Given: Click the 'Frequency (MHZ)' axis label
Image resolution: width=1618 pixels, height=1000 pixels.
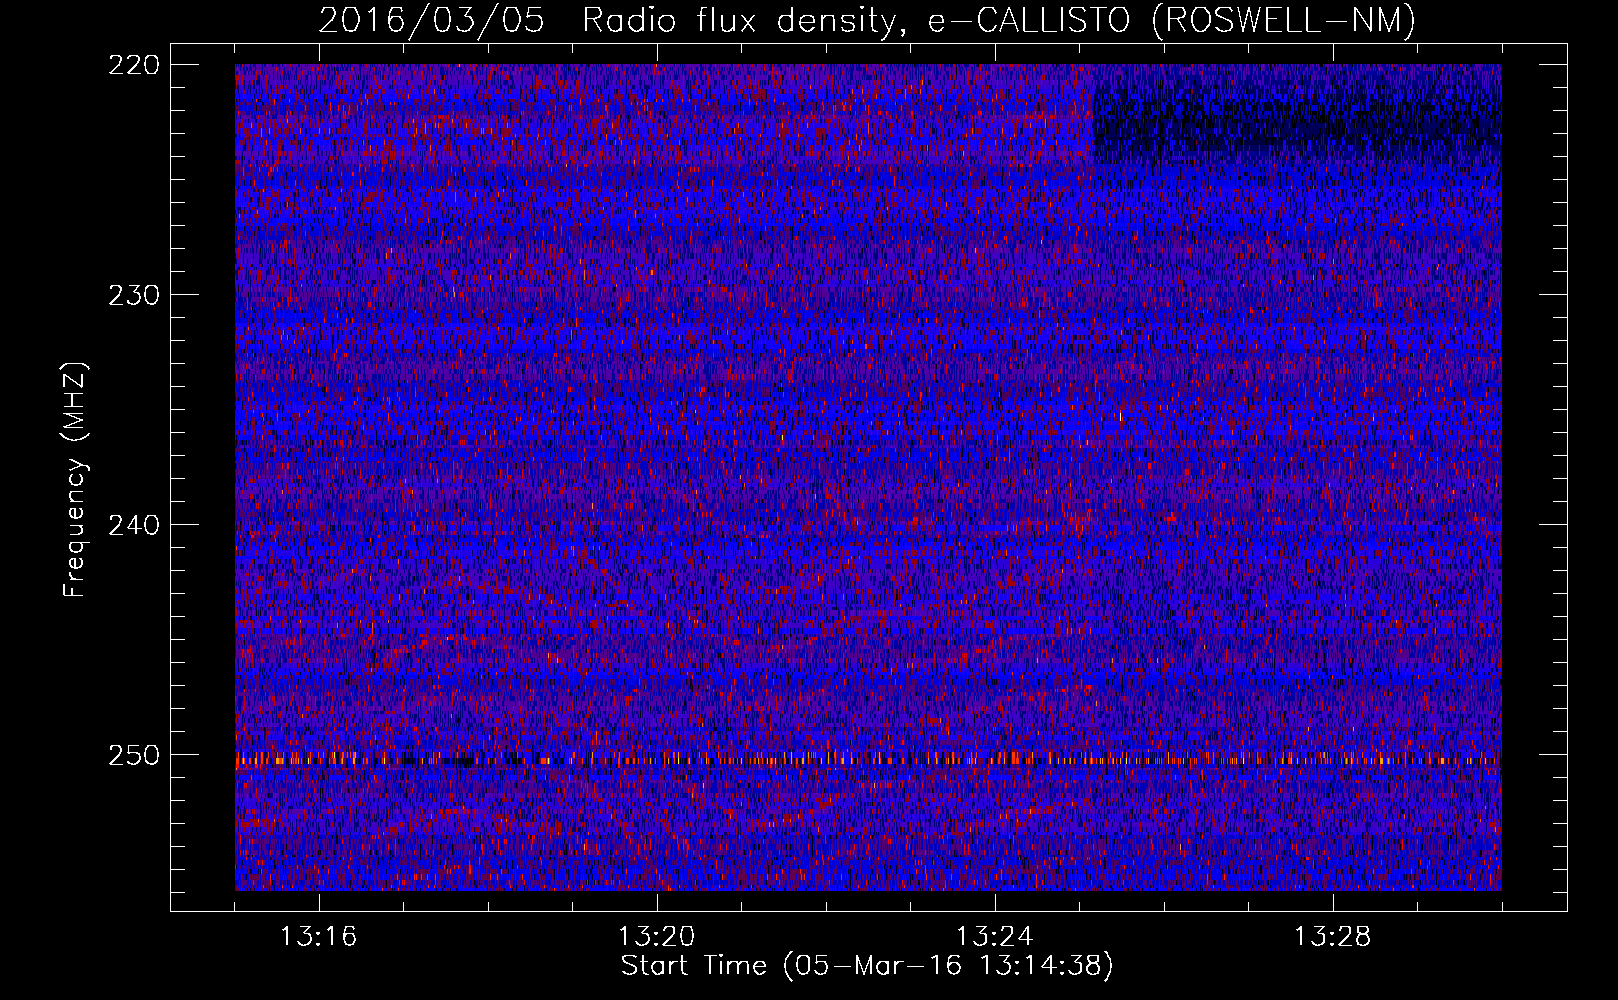Looking at the screenshot, I should point(75,479).
